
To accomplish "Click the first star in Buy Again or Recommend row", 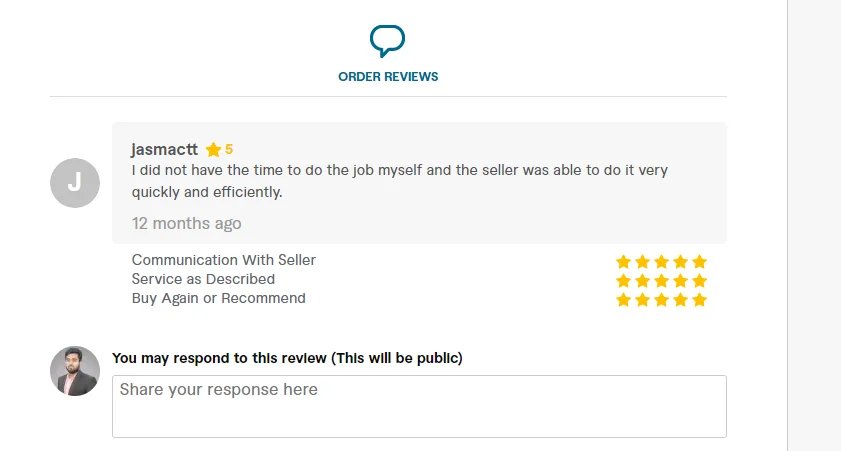I will 623,300.
